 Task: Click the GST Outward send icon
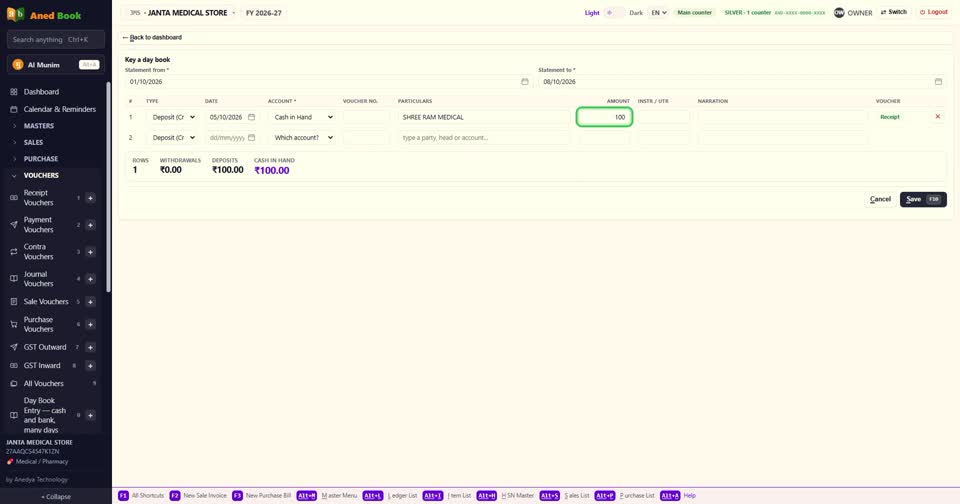(13, 347)
